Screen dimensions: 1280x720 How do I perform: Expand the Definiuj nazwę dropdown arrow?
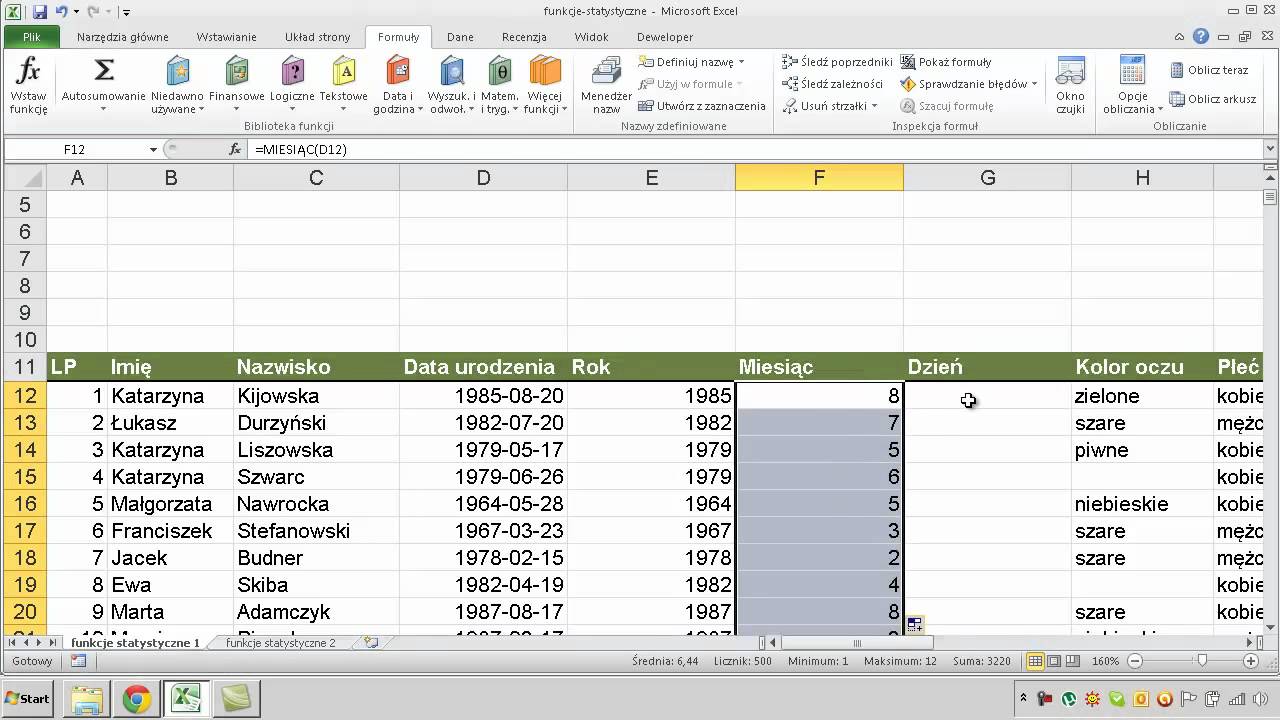tap(741, 62)
